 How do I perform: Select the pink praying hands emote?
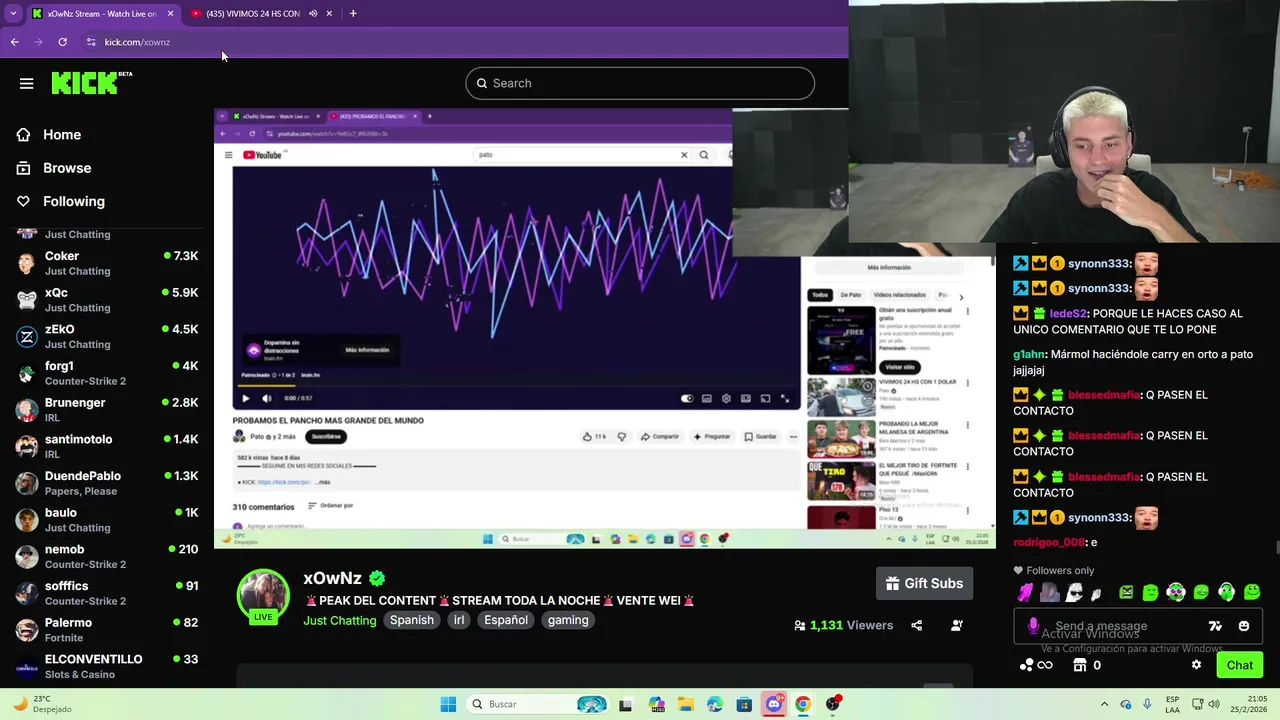pyautogui.click(x=1025, y=592)
